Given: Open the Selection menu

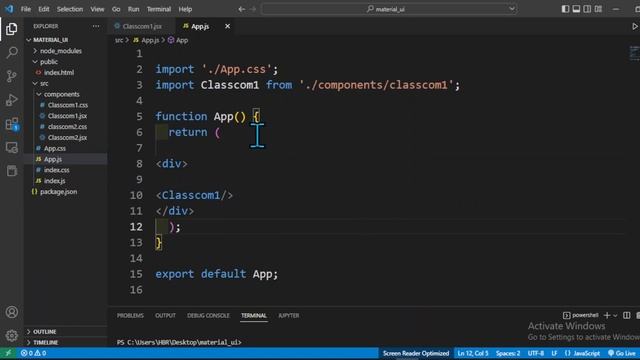Looking at the screenshot, I should 70,9.
